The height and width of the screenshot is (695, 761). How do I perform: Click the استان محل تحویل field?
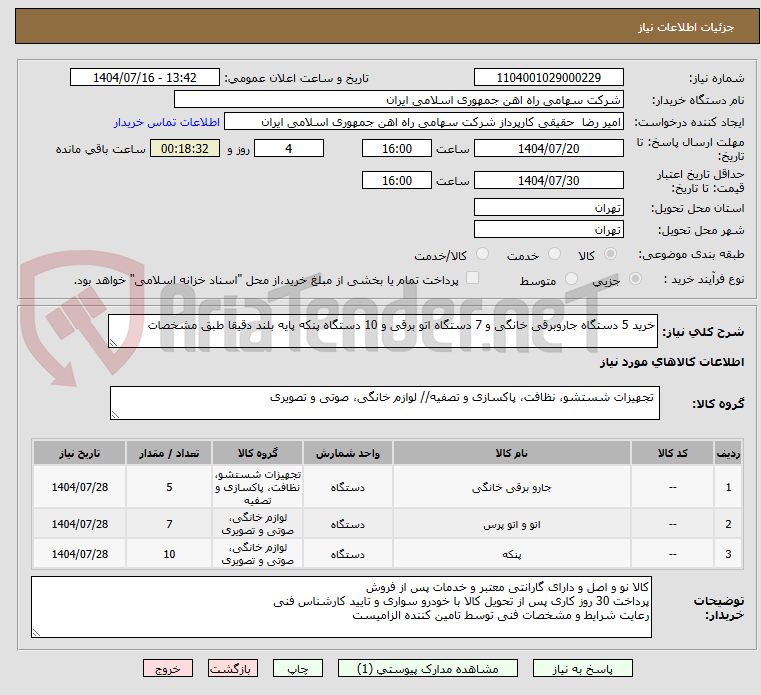(548, 207)
